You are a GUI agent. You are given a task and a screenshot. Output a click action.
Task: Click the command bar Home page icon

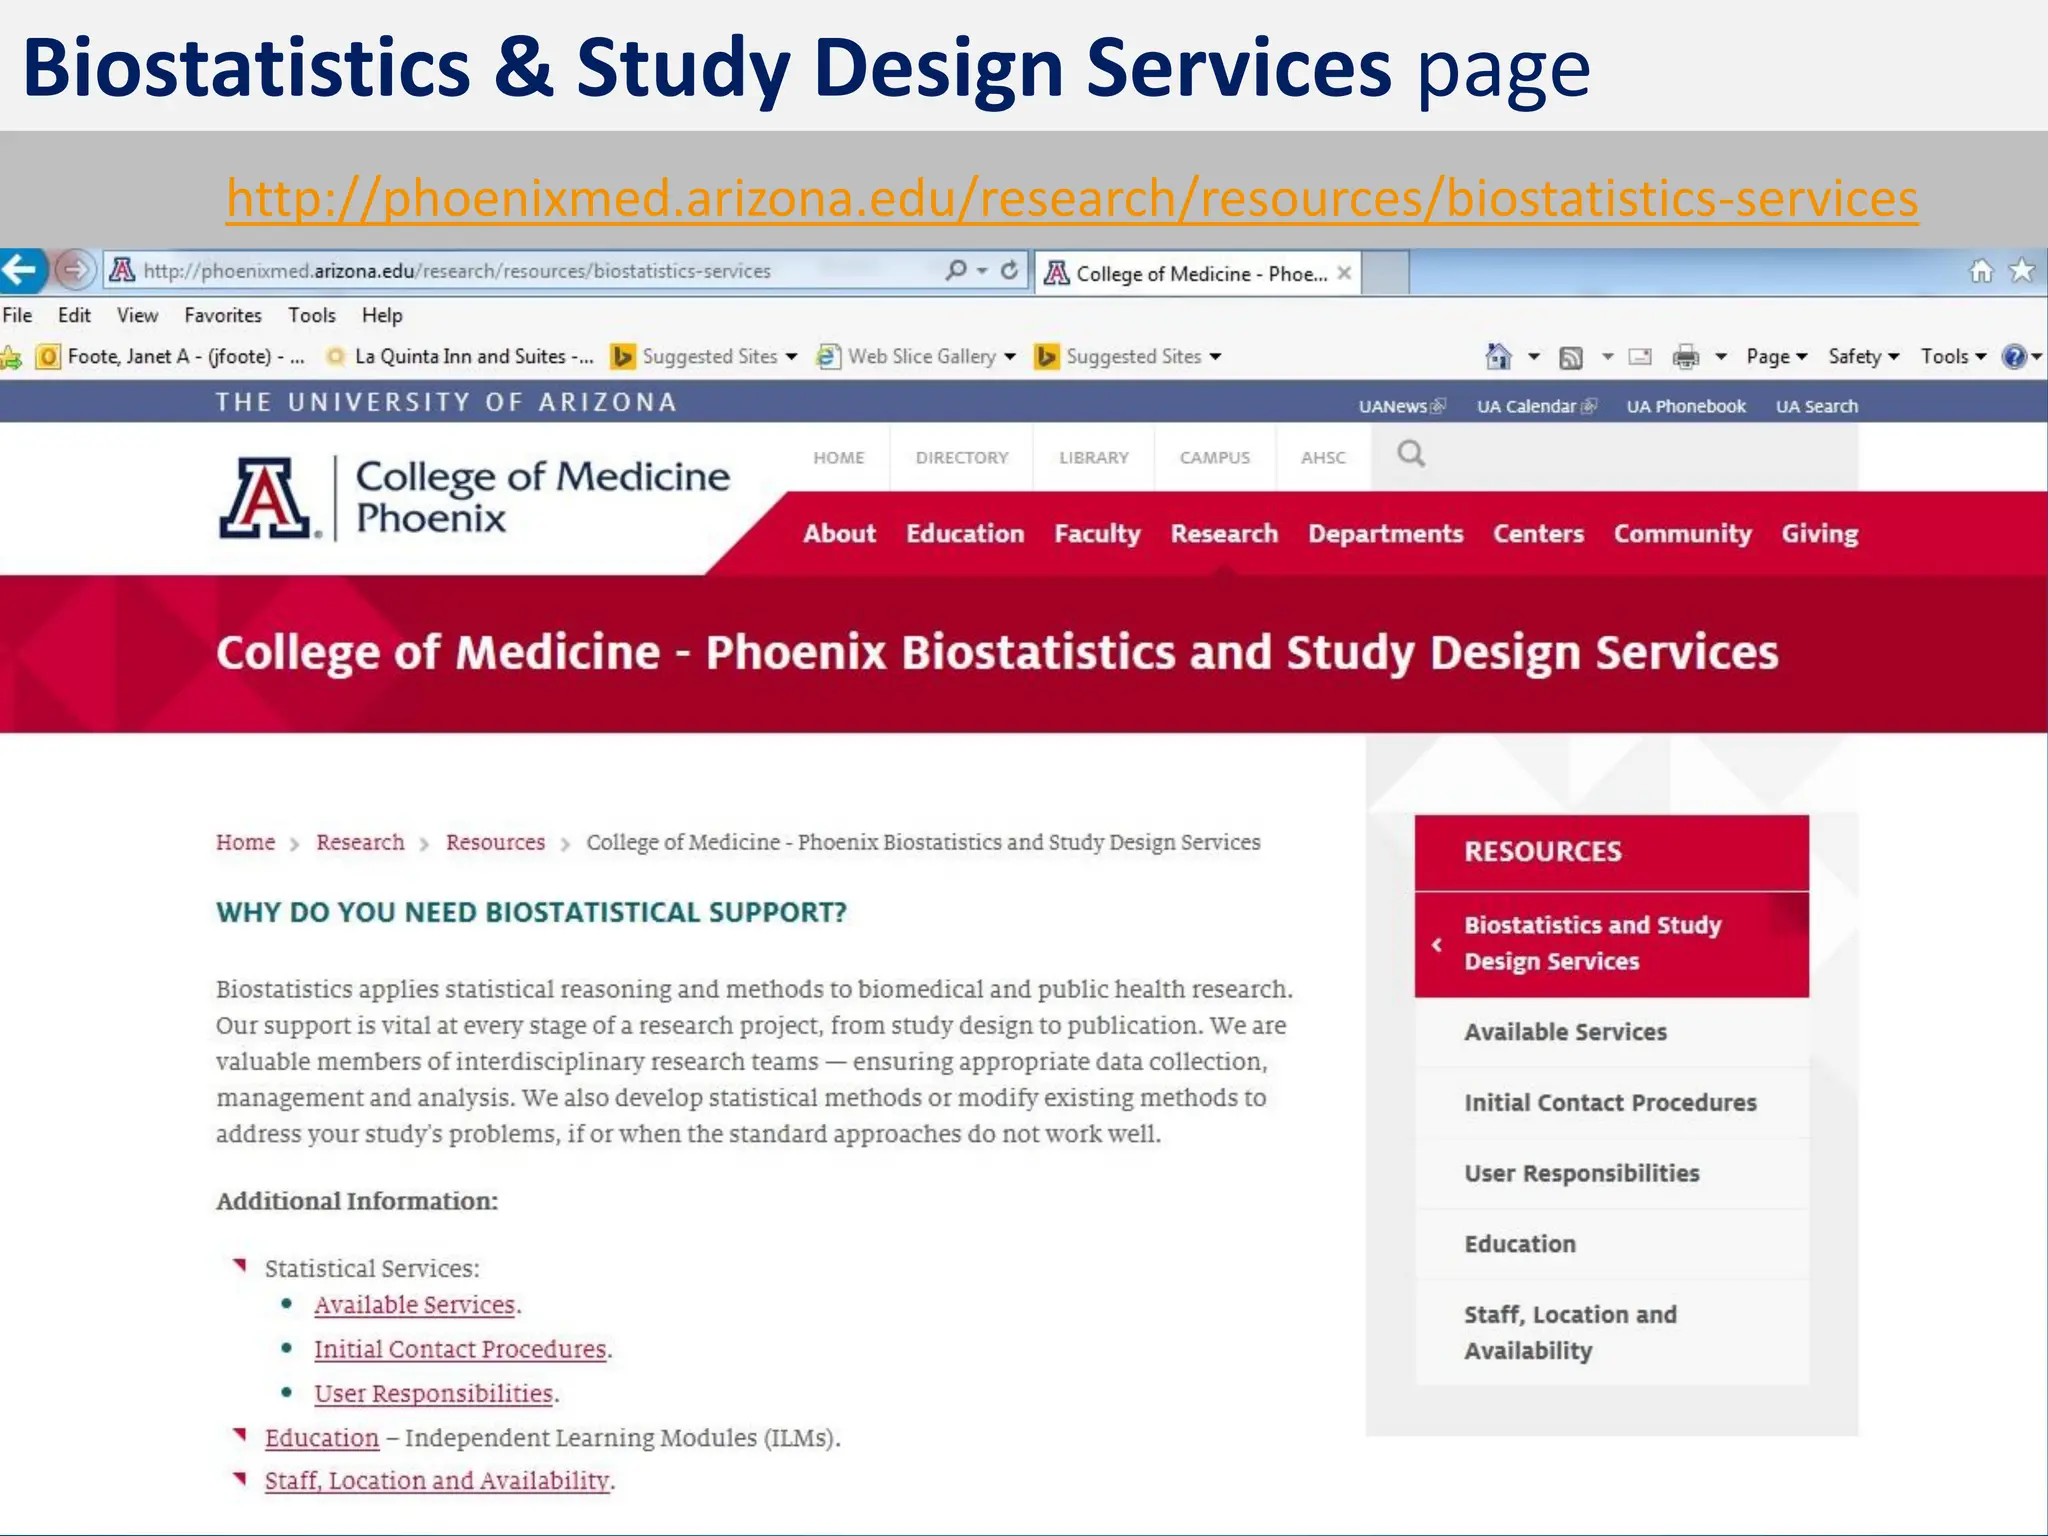pos(1498,357)
